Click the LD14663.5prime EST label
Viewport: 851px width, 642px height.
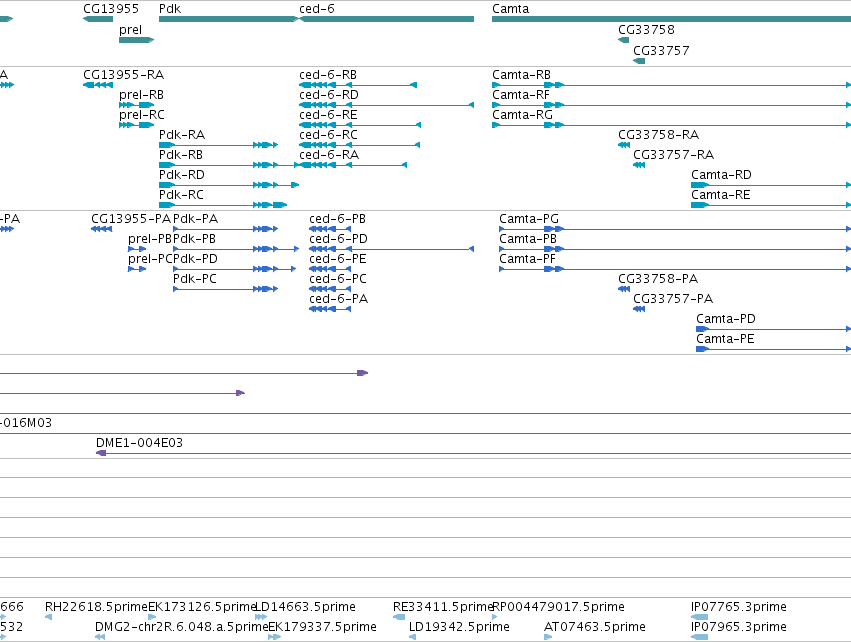point(306,607)
